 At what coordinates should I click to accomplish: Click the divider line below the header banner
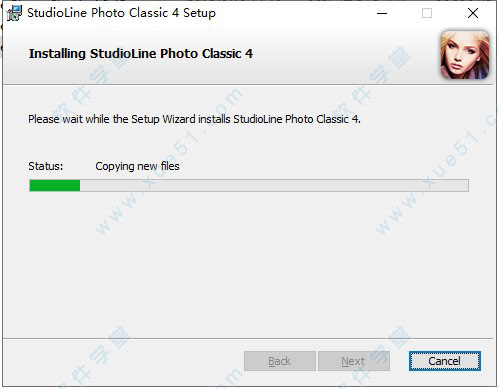[x=248, y=85]
